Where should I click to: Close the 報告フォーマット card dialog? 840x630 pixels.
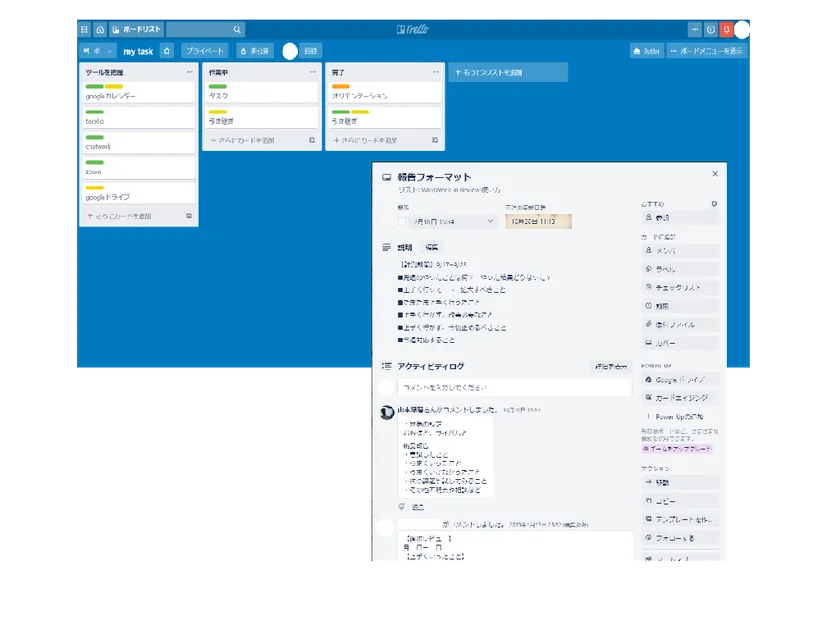[715, 174]
